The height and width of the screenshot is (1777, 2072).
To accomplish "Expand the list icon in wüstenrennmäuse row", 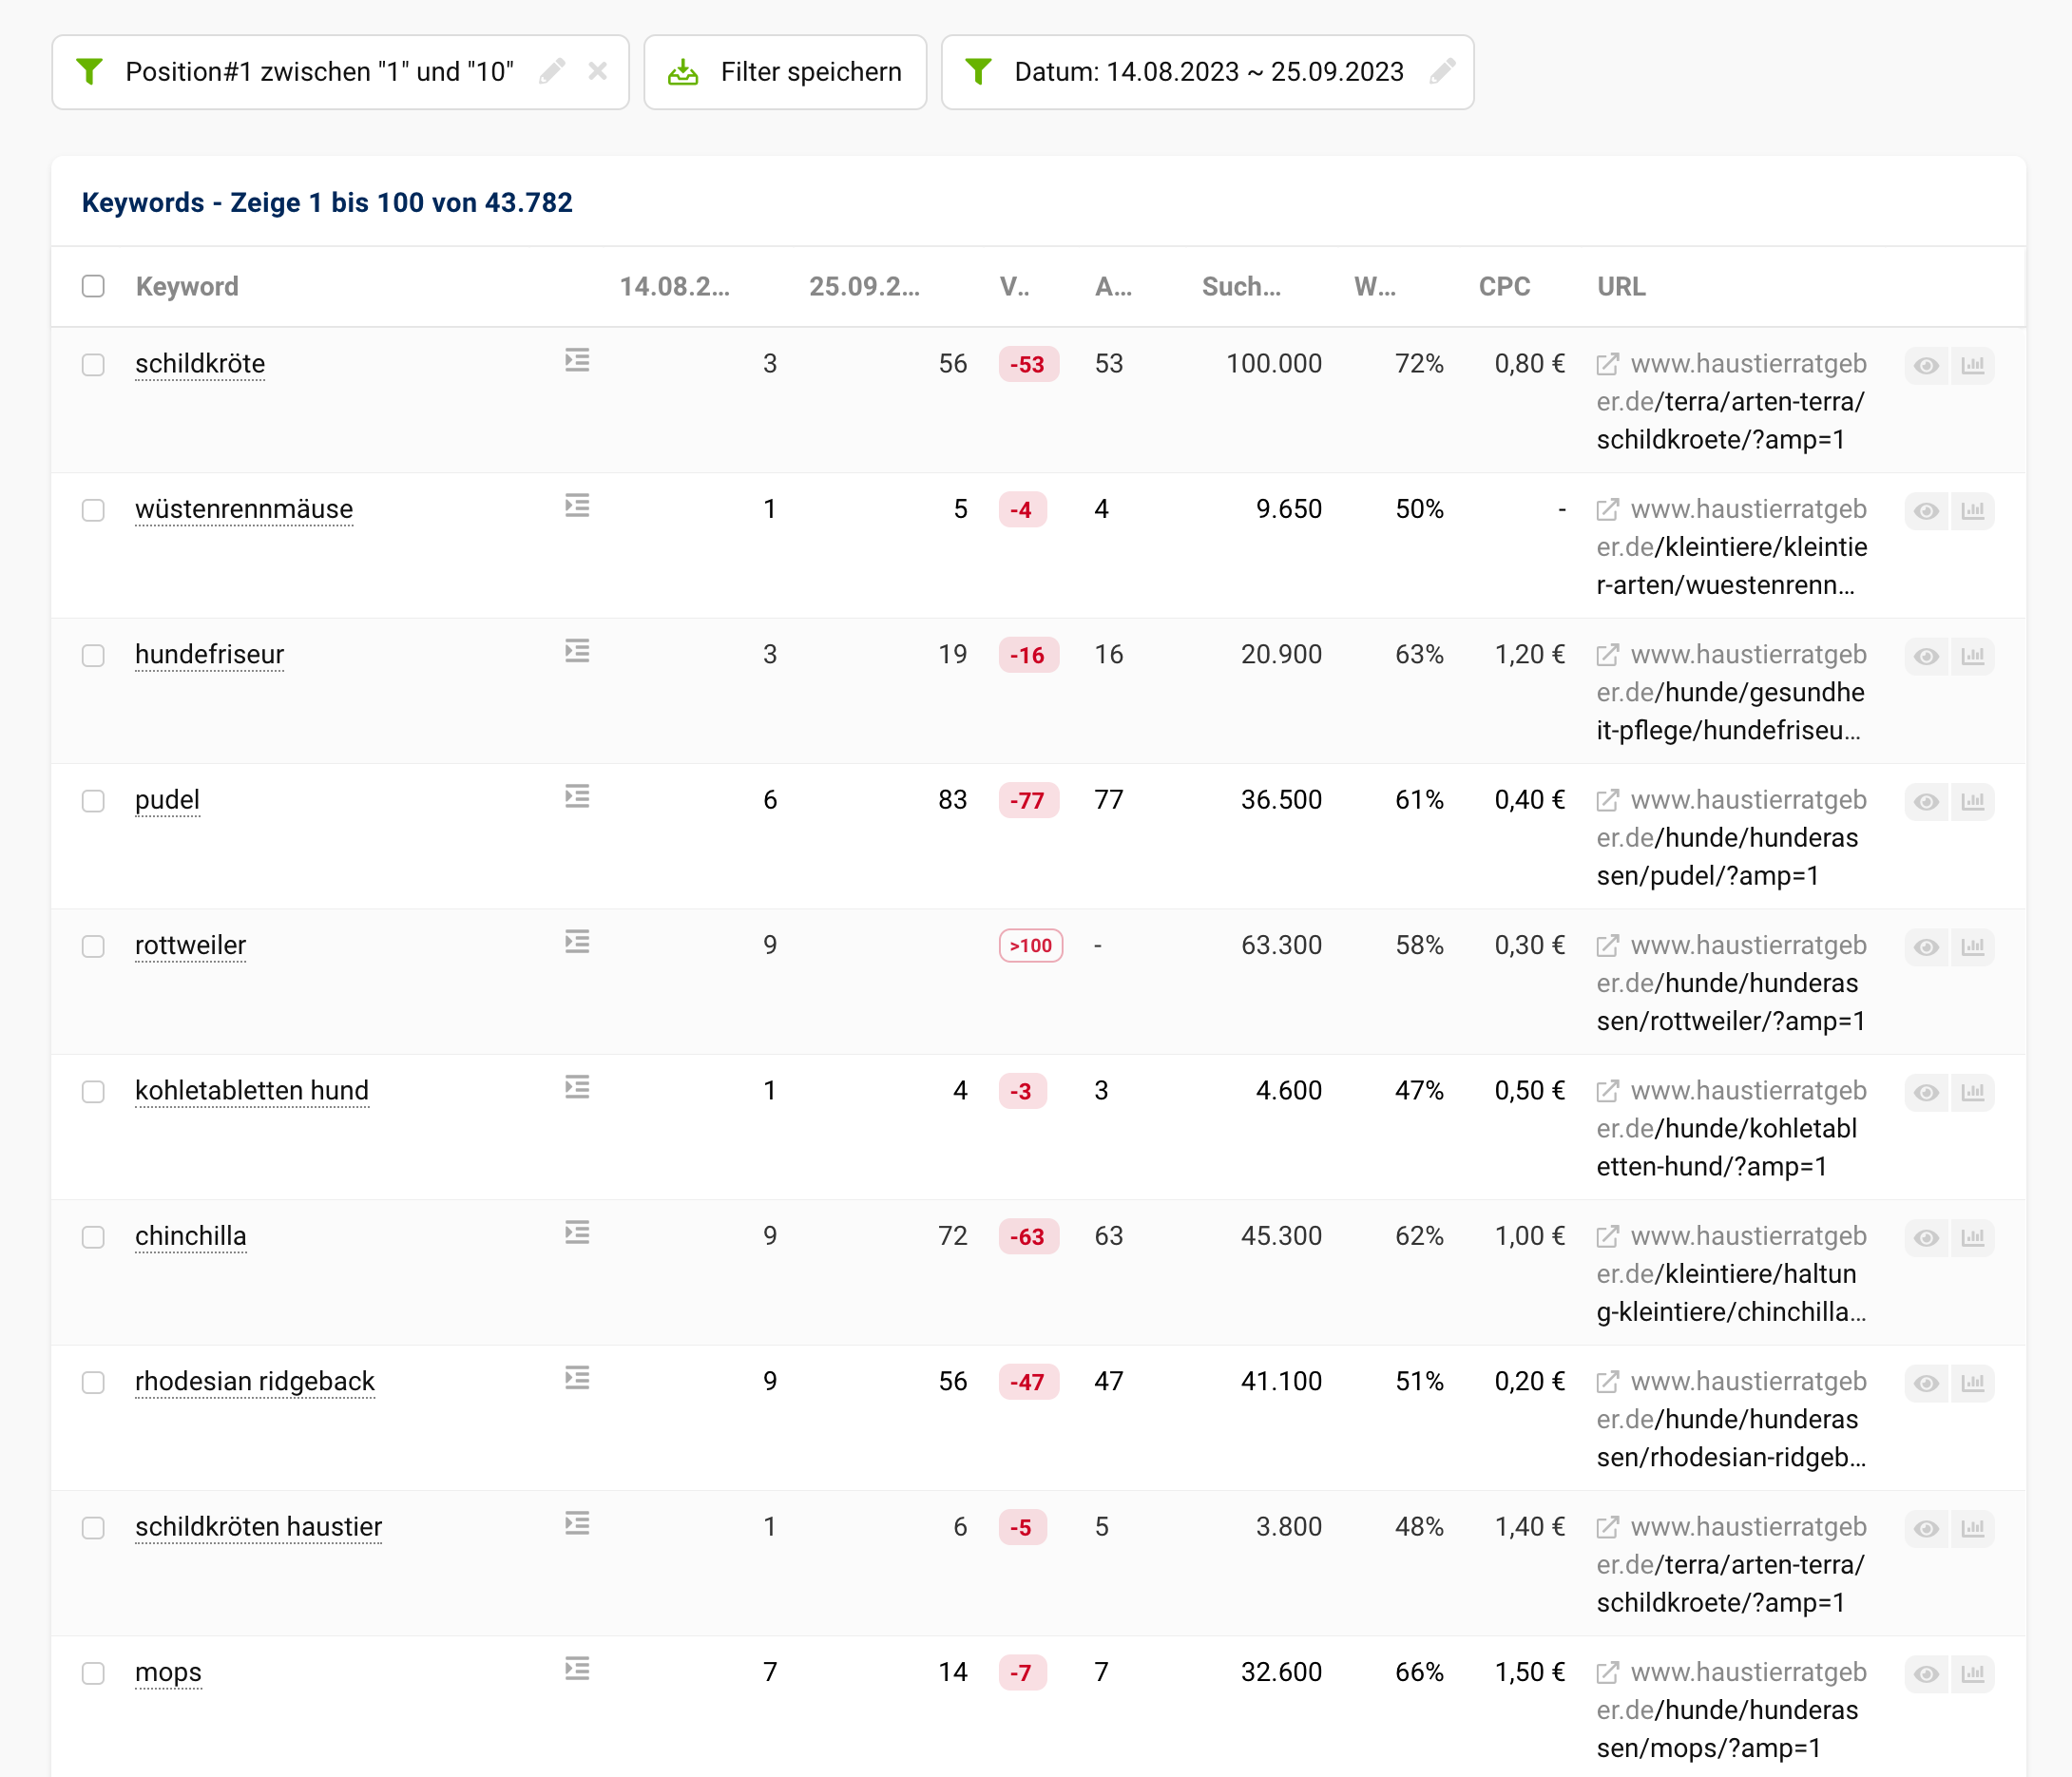I will (x=577, y=506).
